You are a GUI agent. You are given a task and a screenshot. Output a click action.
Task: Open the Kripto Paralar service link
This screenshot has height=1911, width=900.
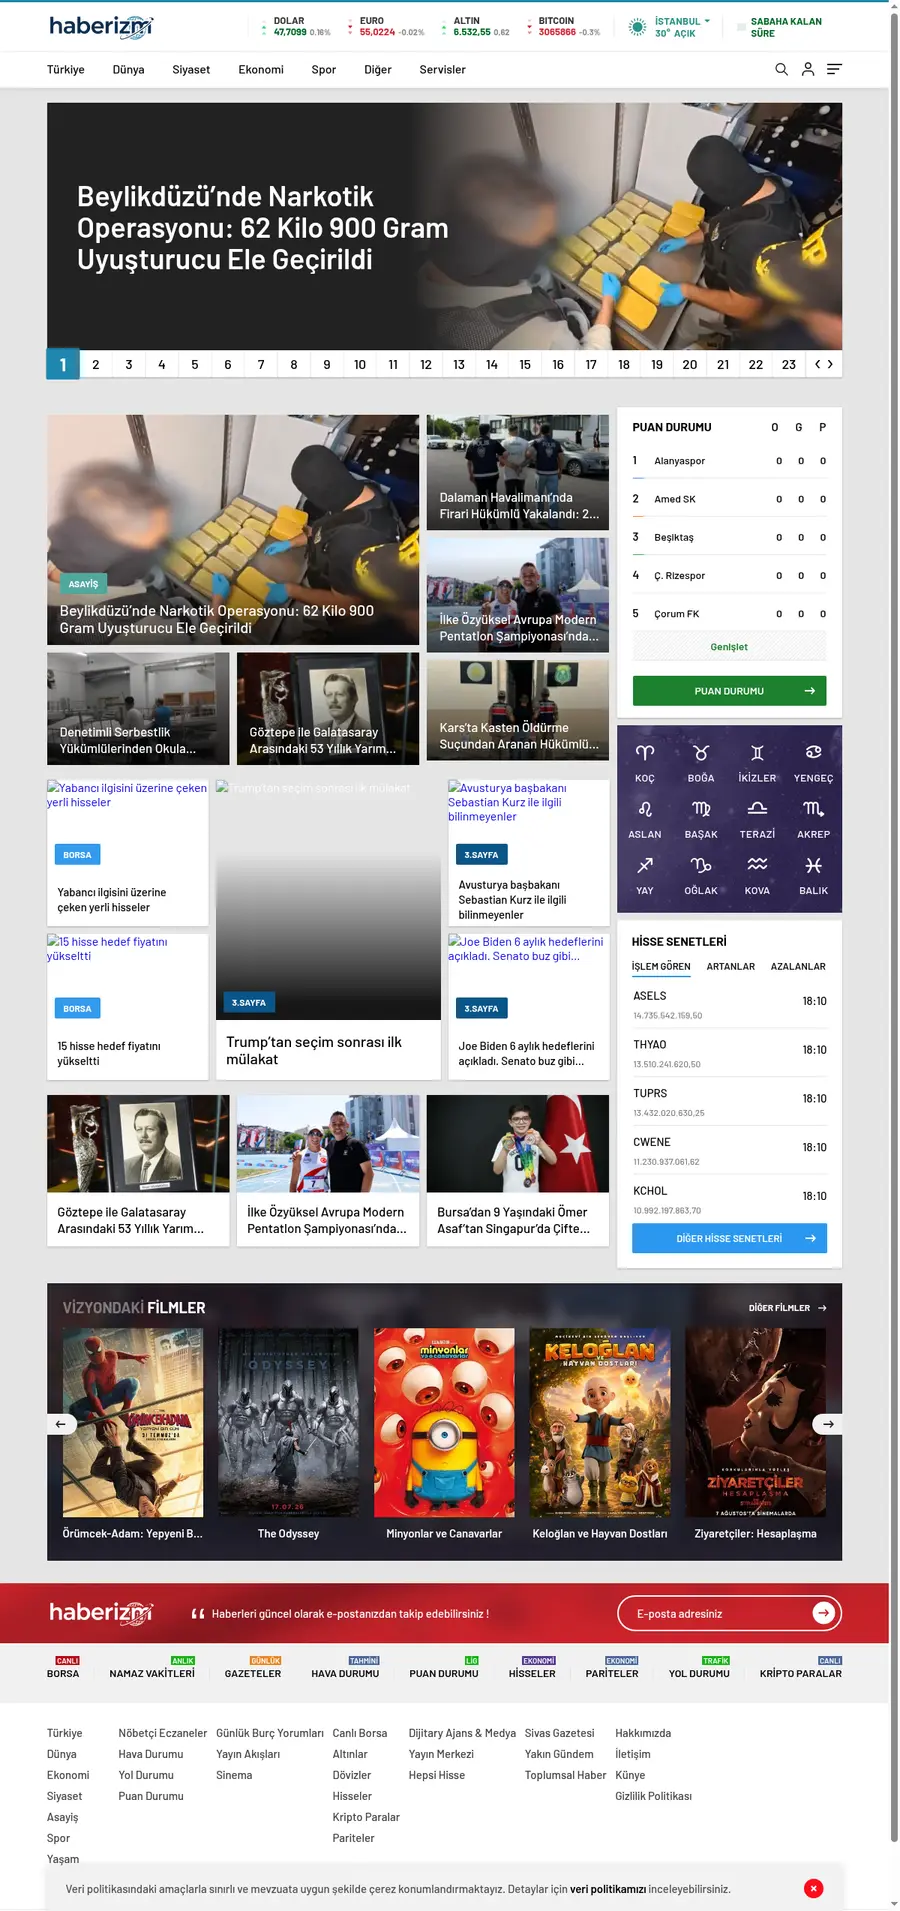800,1673
